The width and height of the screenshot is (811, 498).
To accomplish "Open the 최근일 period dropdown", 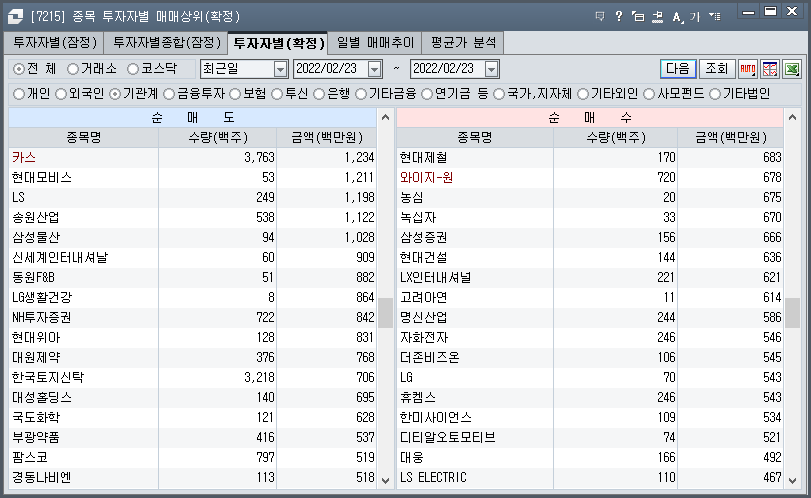I will [280, 69].
